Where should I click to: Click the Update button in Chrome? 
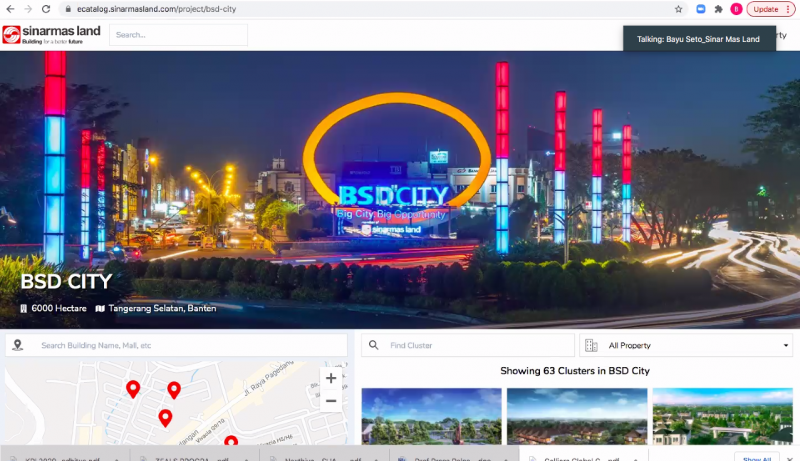pyautogui.click(x=770, y=9)
